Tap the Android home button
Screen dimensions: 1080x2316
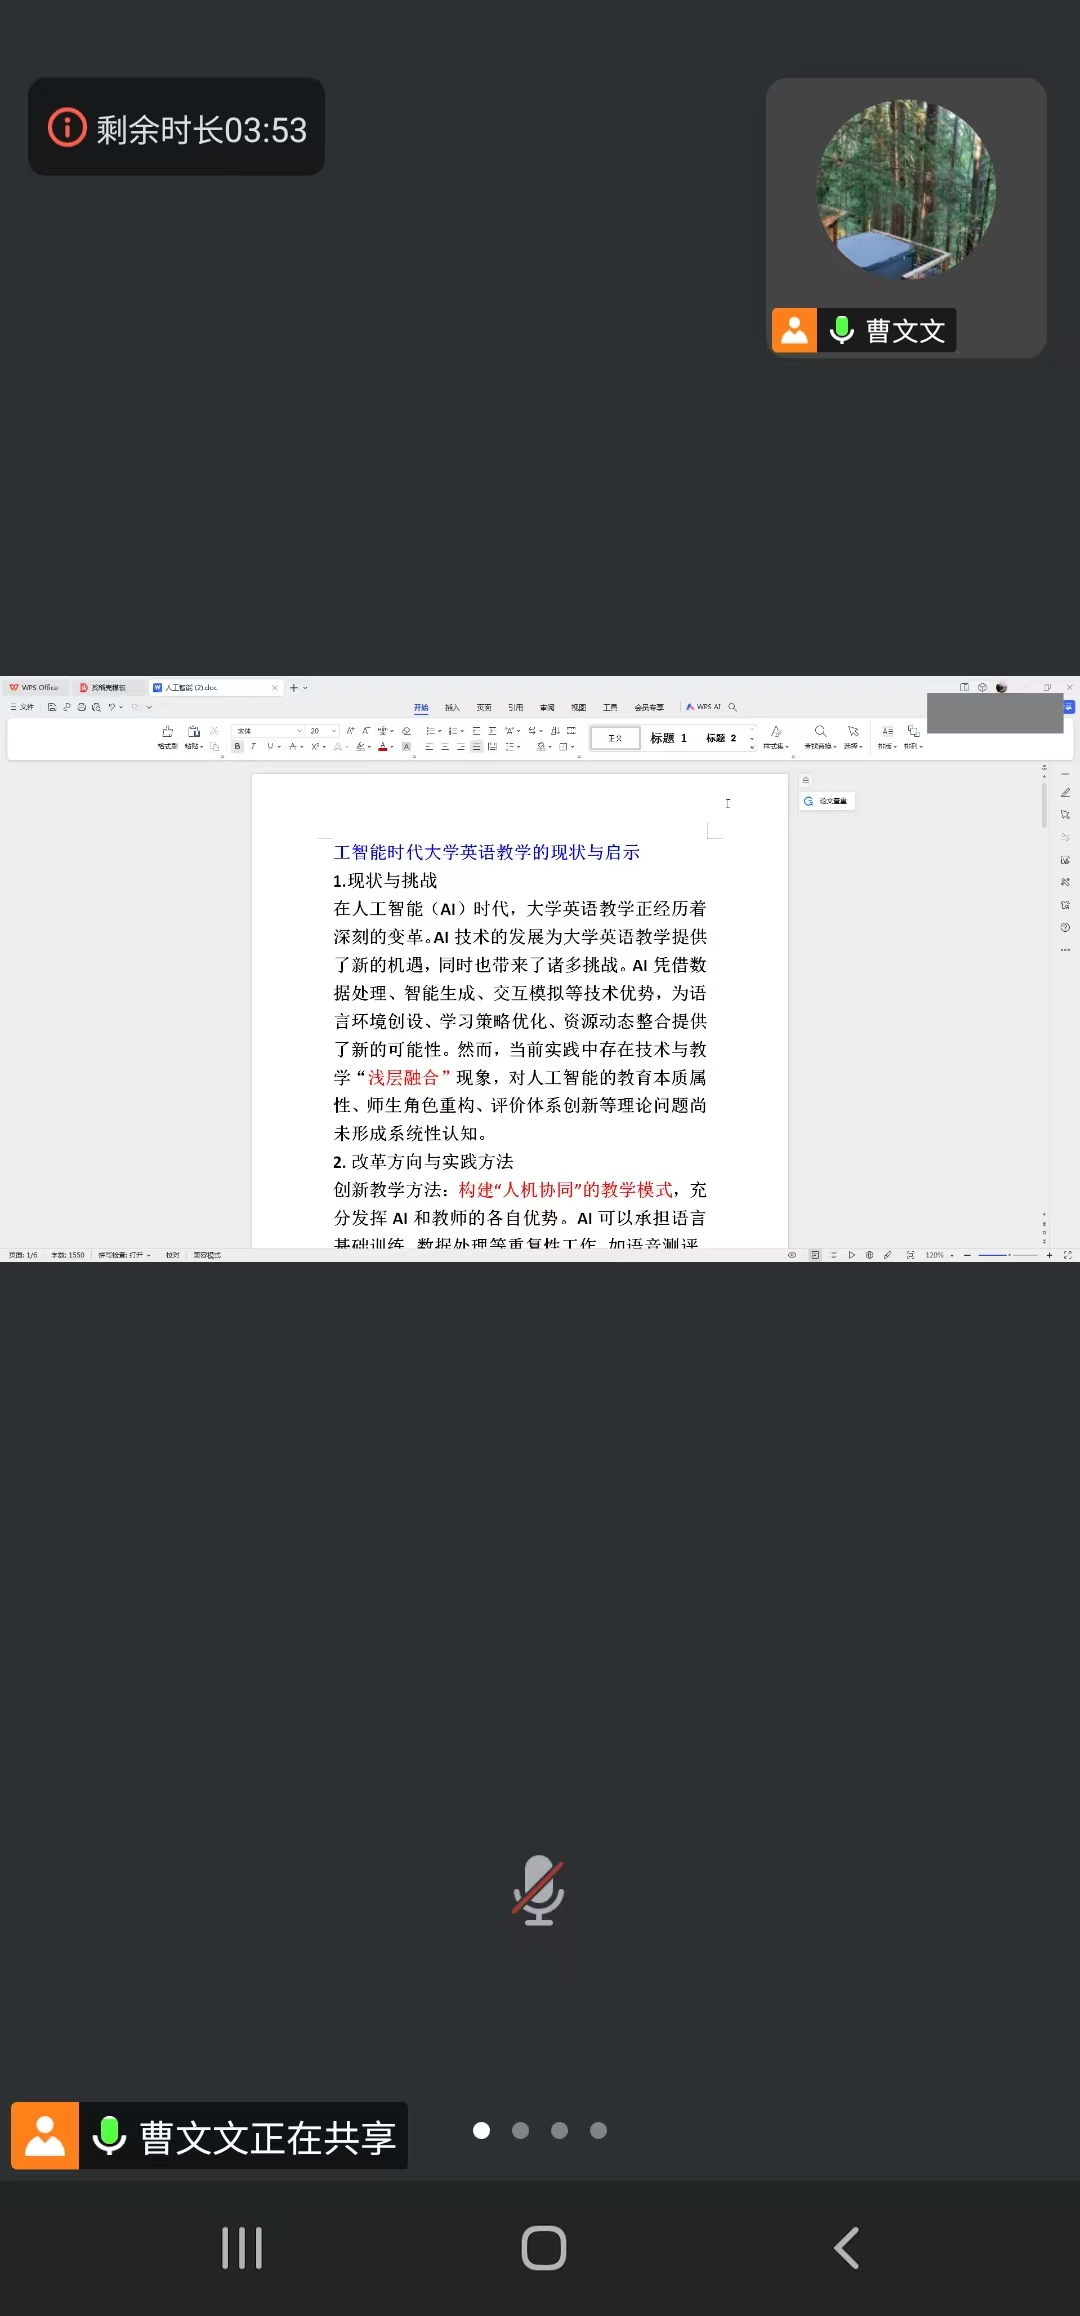coord(543,2248)
